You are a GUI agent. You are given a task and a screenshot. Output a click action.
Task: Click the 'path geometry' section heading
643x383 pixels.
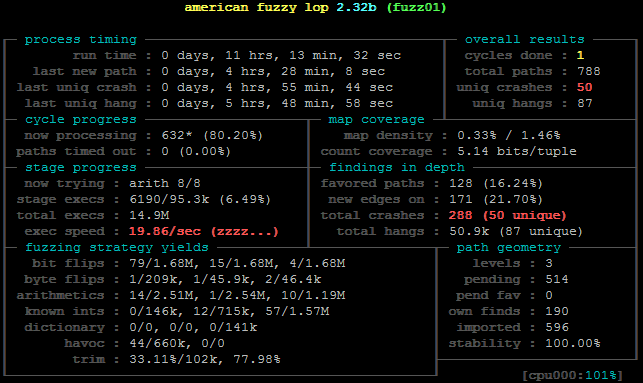click(x=508, y=247)
